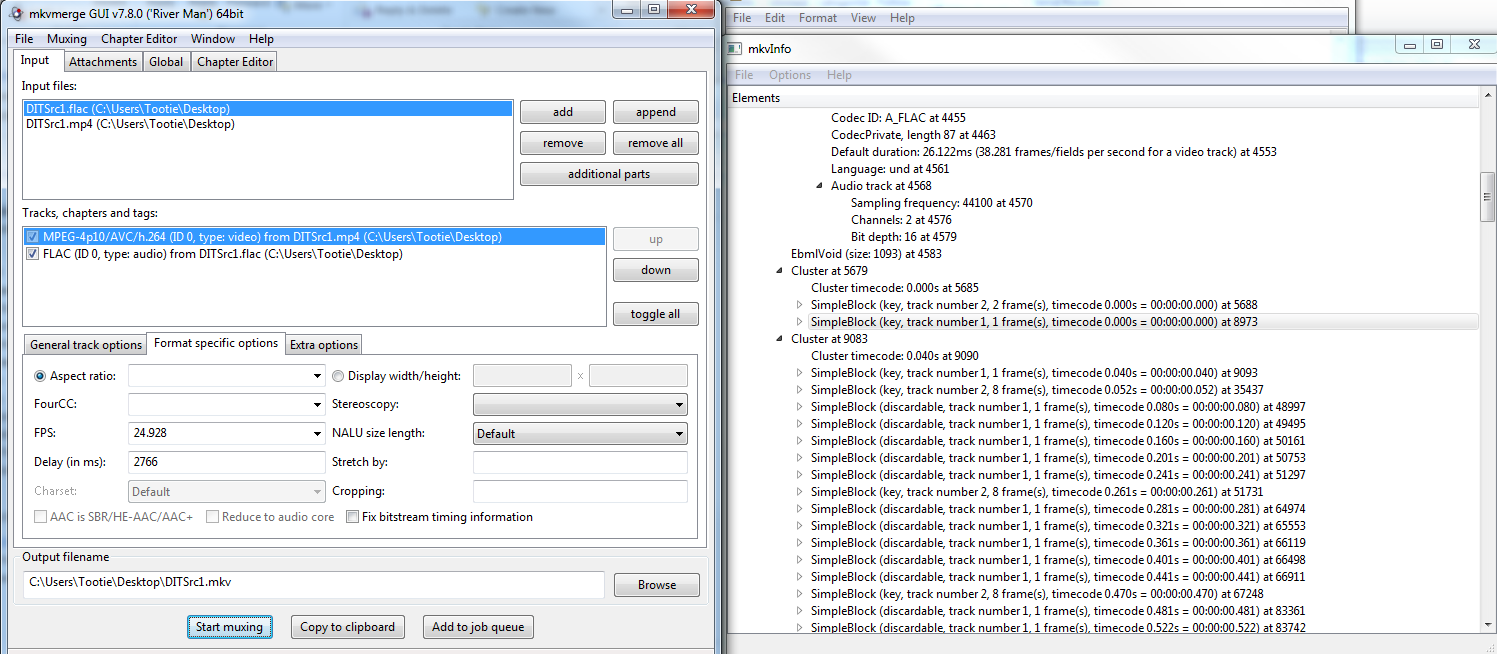Open the Options menu in mkvInfo
1497x654 pixels.
point(790,75)
